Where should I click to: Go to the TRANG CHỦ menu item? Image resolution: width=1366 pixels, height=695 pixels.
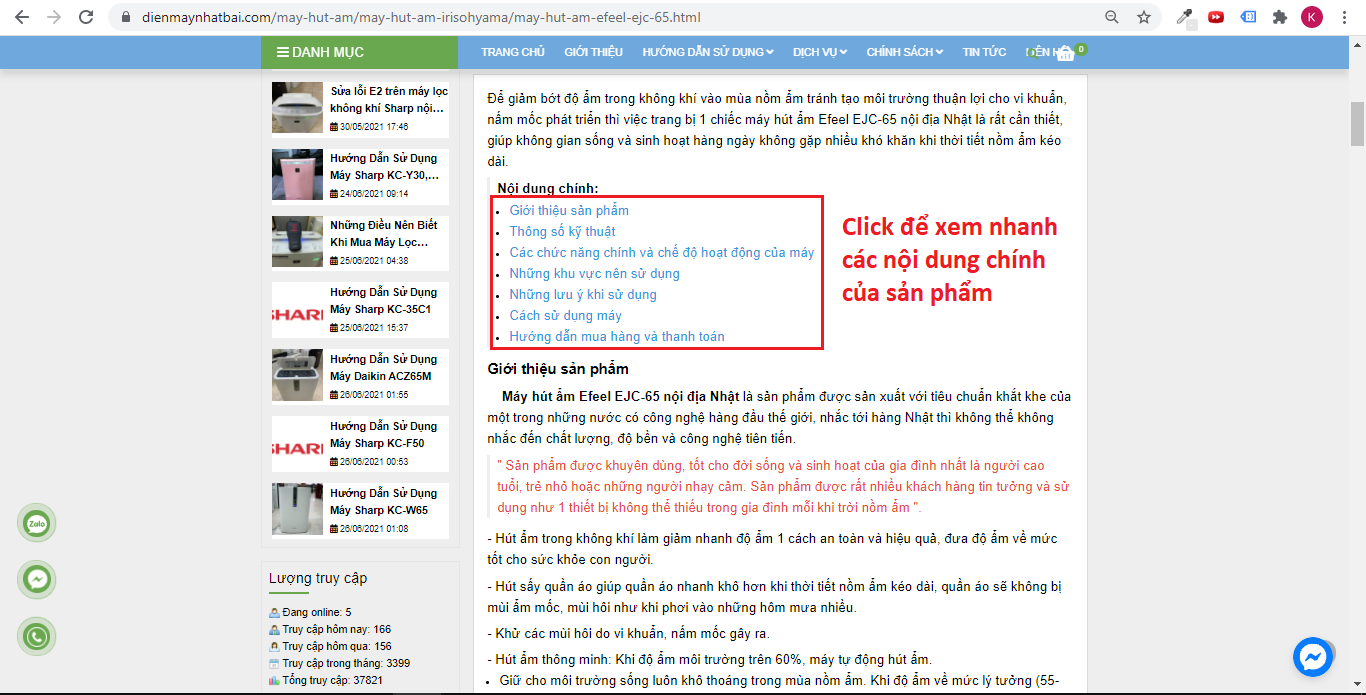512,52
